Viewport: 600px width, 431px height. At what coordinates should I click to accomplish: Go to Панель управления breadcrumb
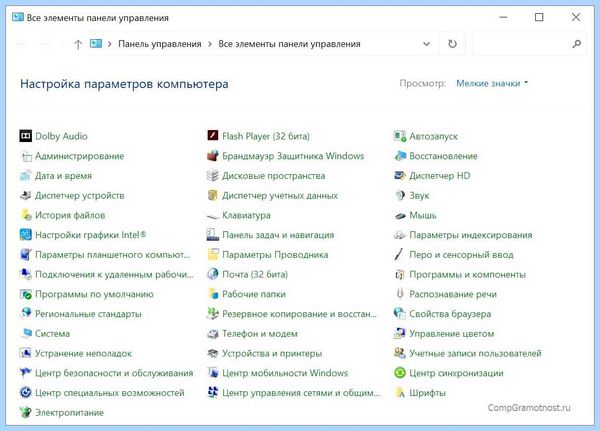[x=160, y=44]
